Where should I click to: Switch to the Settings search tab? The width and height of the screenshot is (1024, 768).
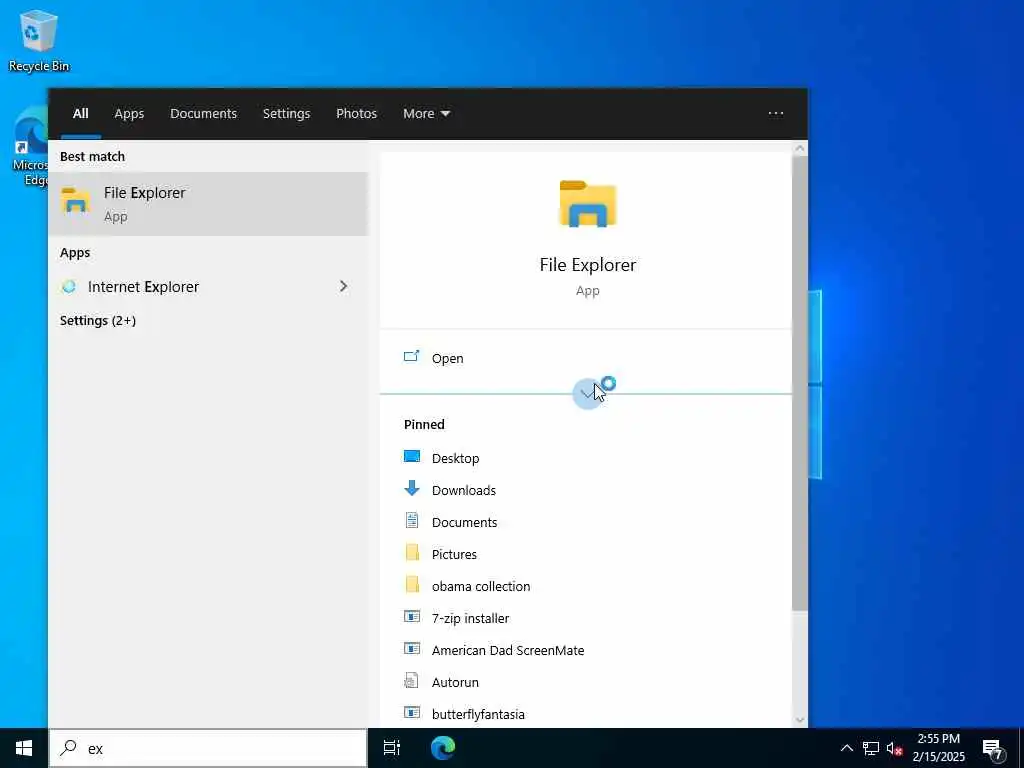(x=287, y=113)
